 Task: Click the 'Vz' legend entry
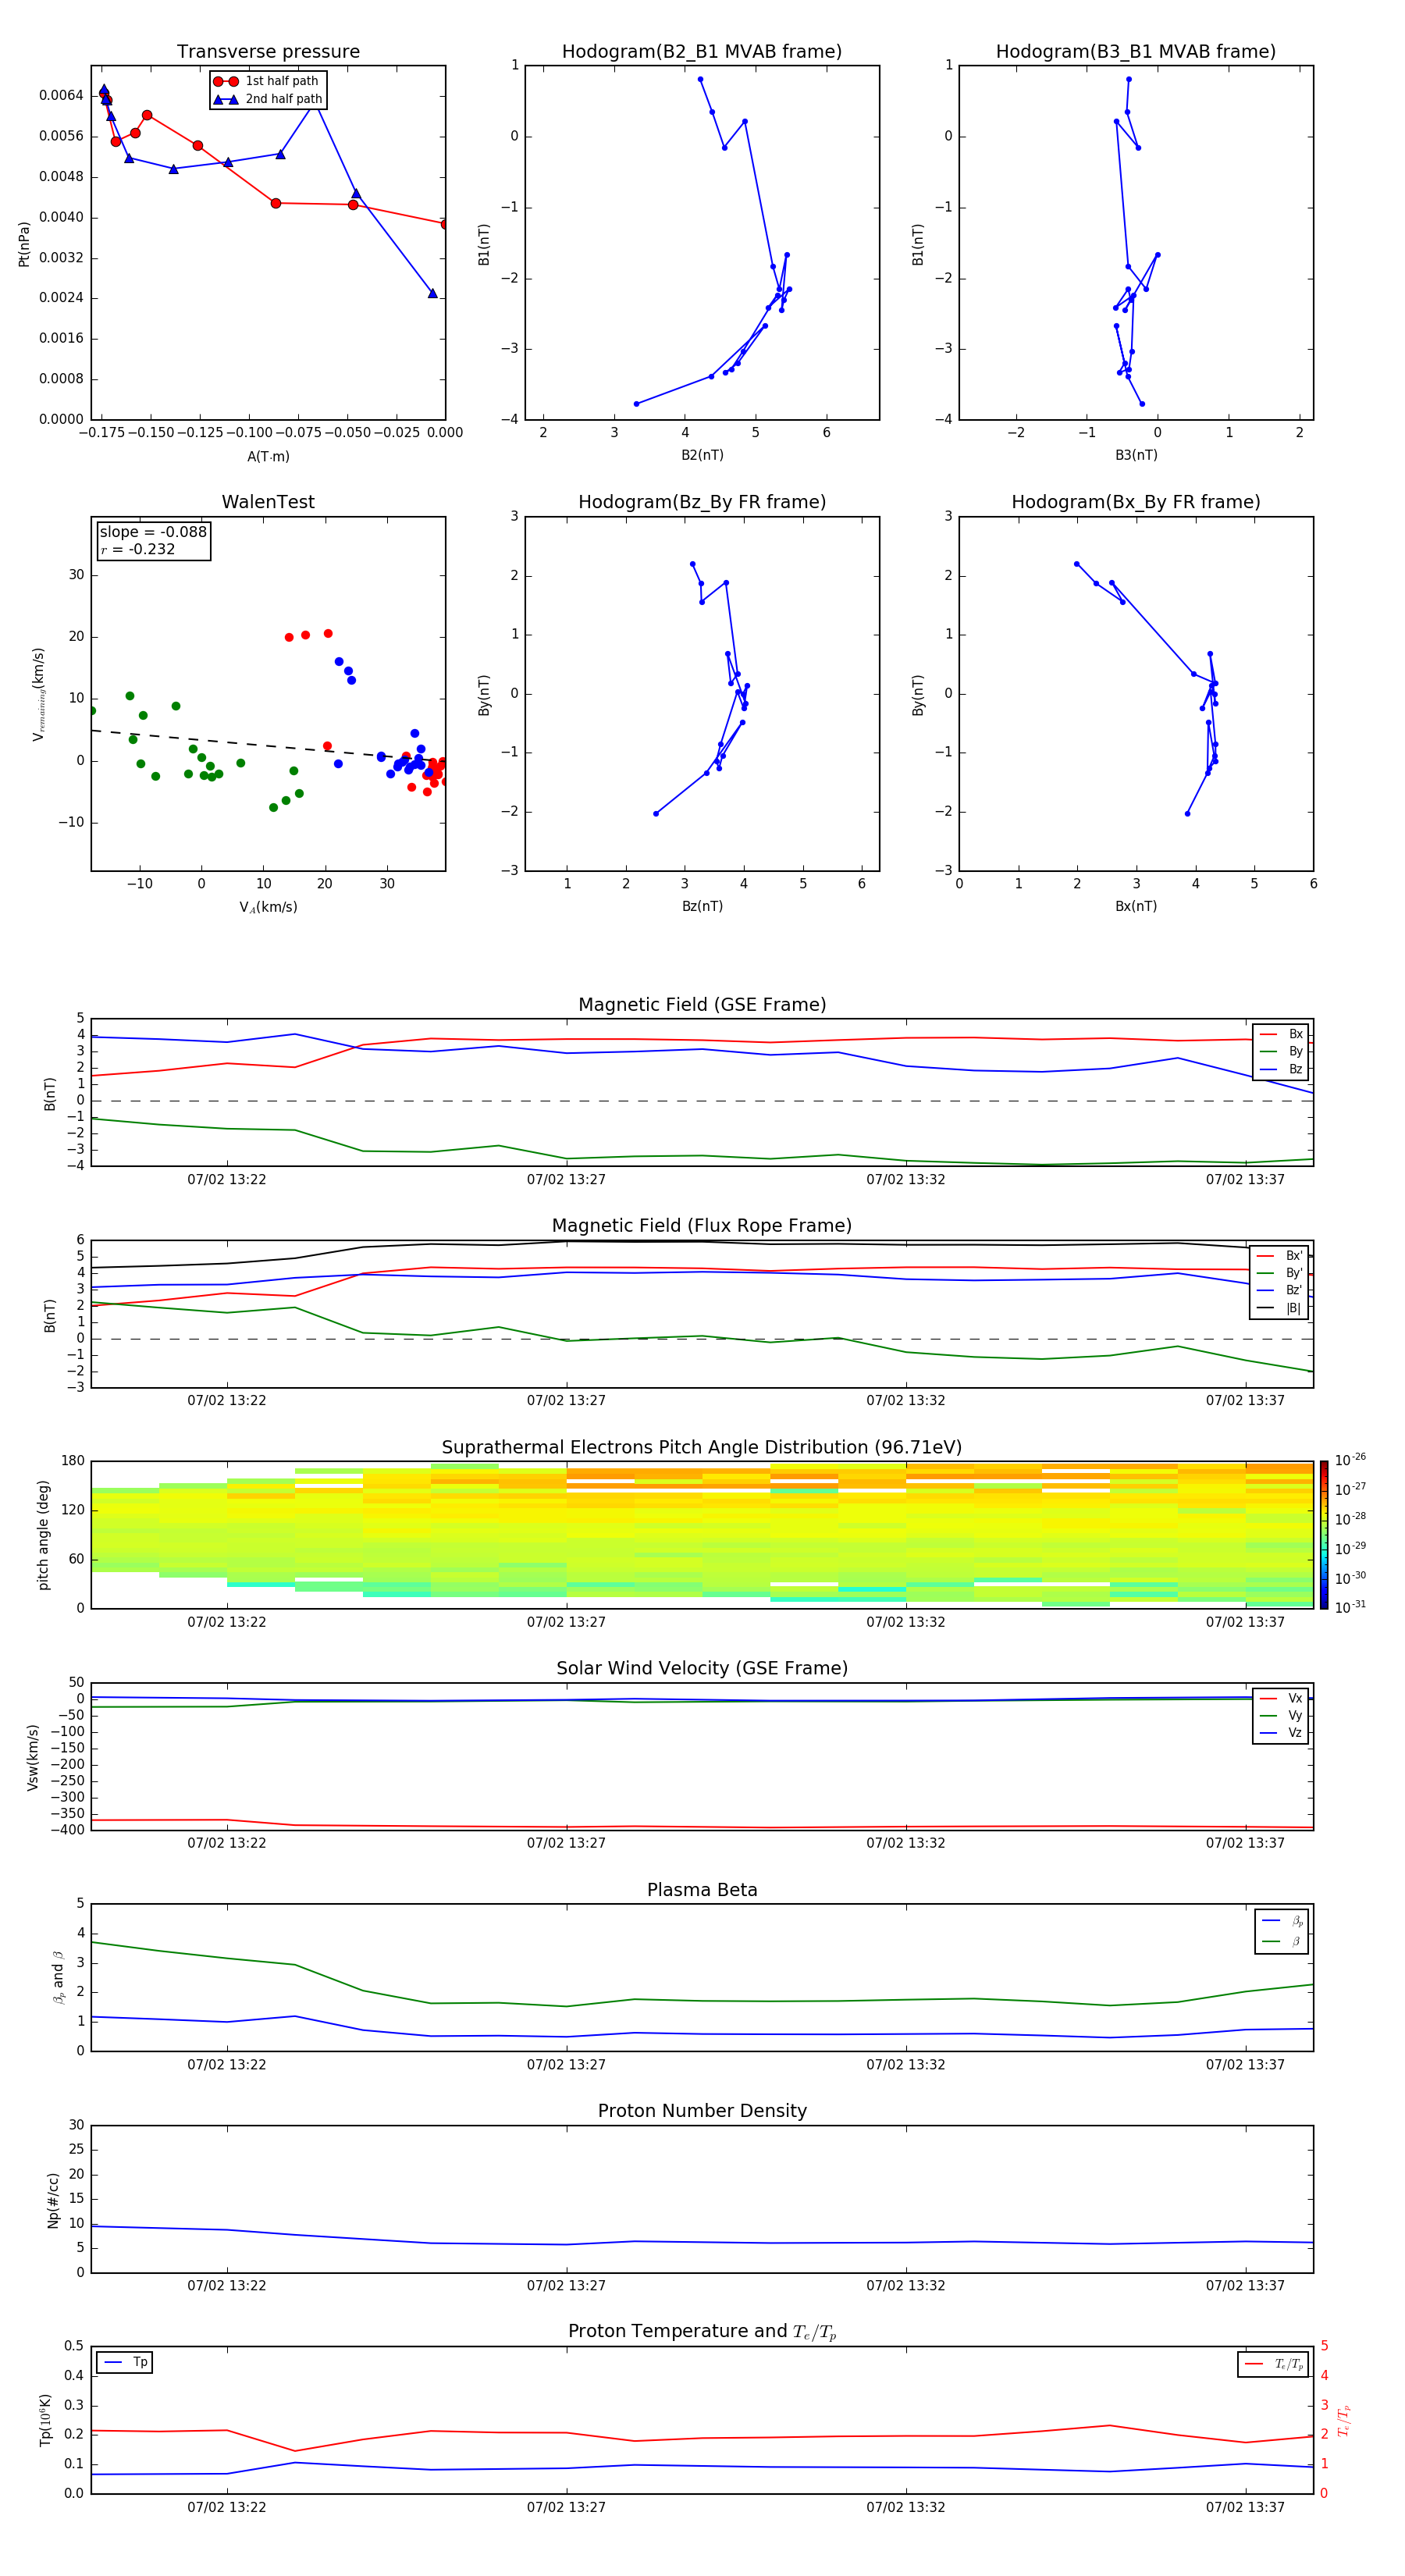click(1281, 1732)
